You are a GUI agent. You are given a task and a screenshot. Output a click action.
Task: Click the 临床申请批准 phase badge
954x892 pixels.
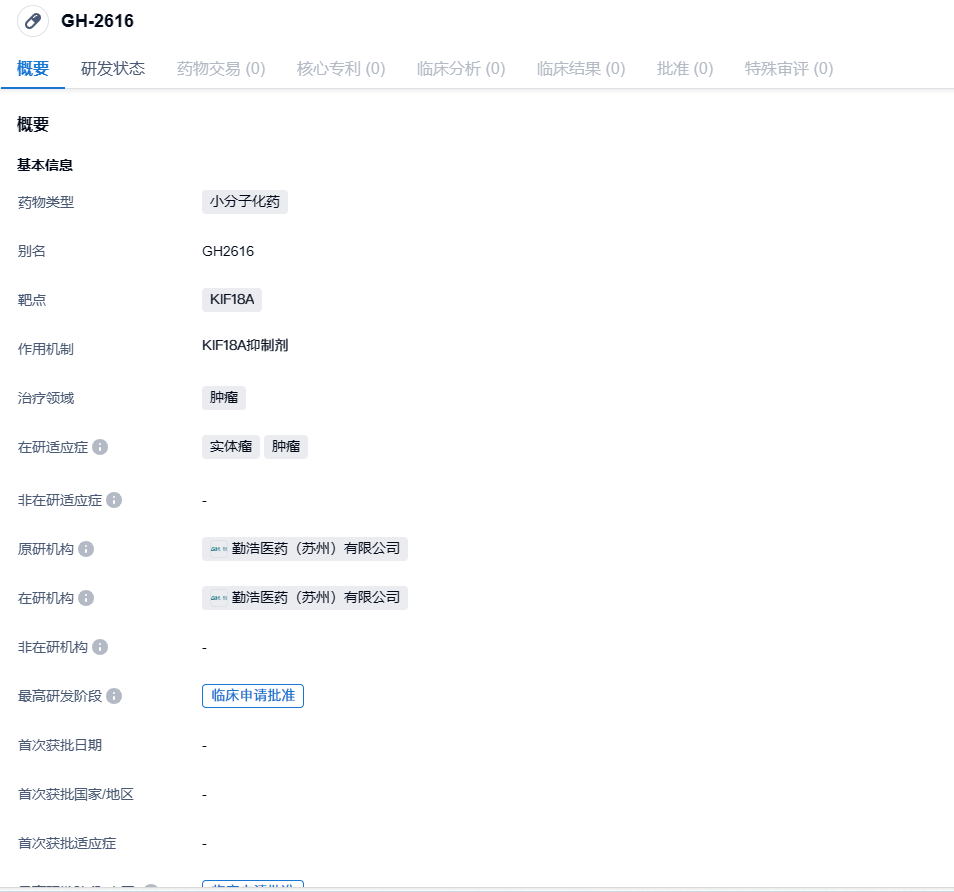tap(253, 695)
